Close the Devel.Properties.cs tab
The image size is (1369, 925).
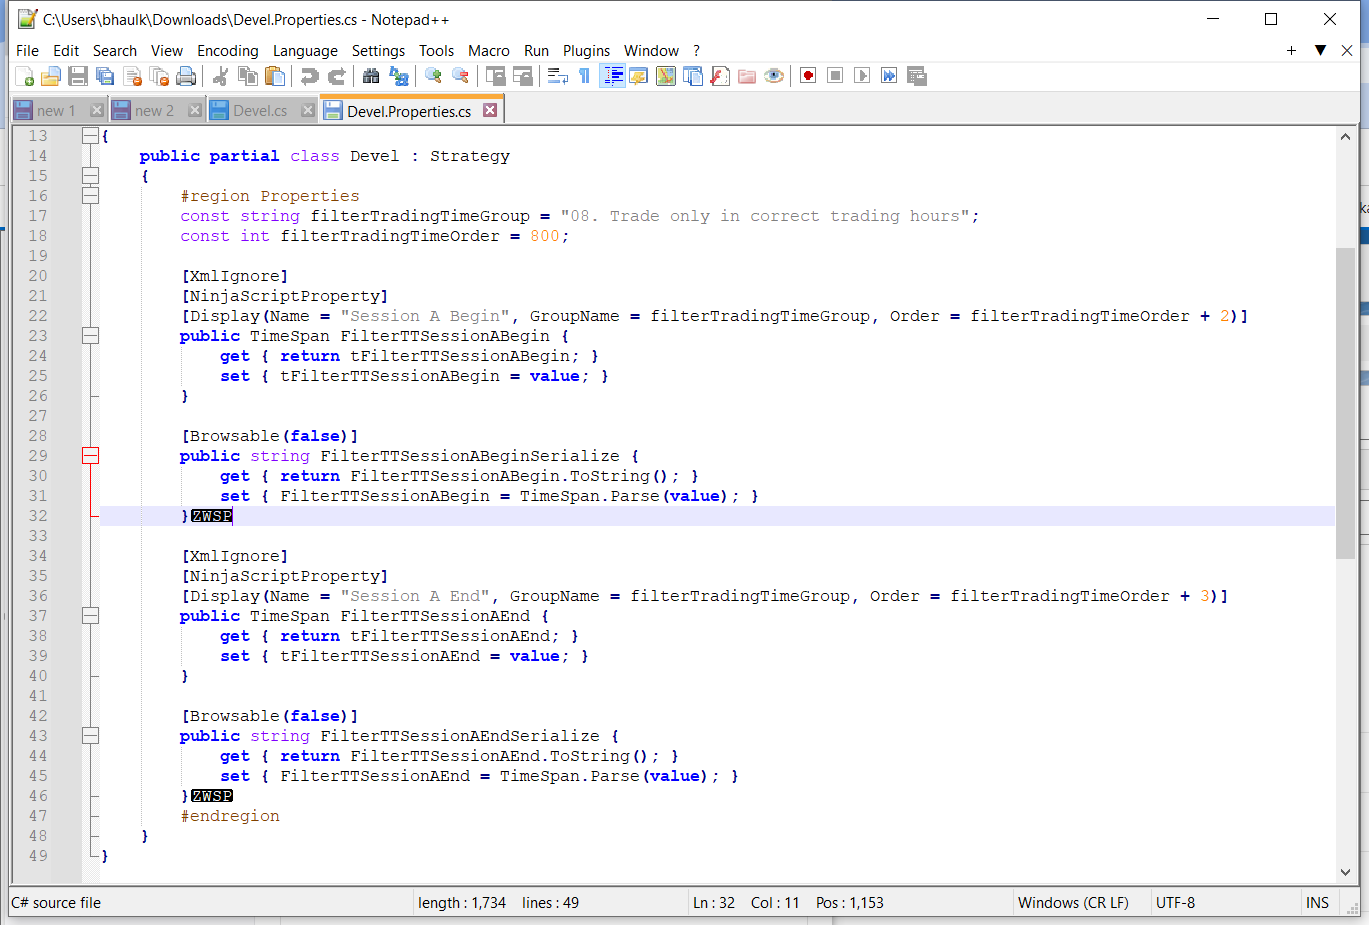click(490, 110)
